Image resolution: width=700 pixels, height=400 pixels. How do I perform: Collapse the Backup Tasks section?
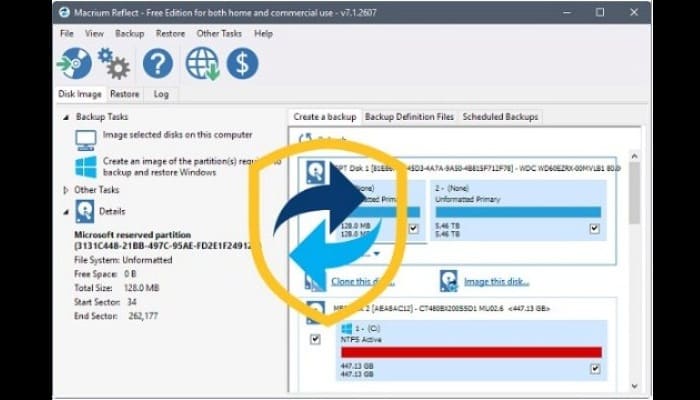coord(66,117)
